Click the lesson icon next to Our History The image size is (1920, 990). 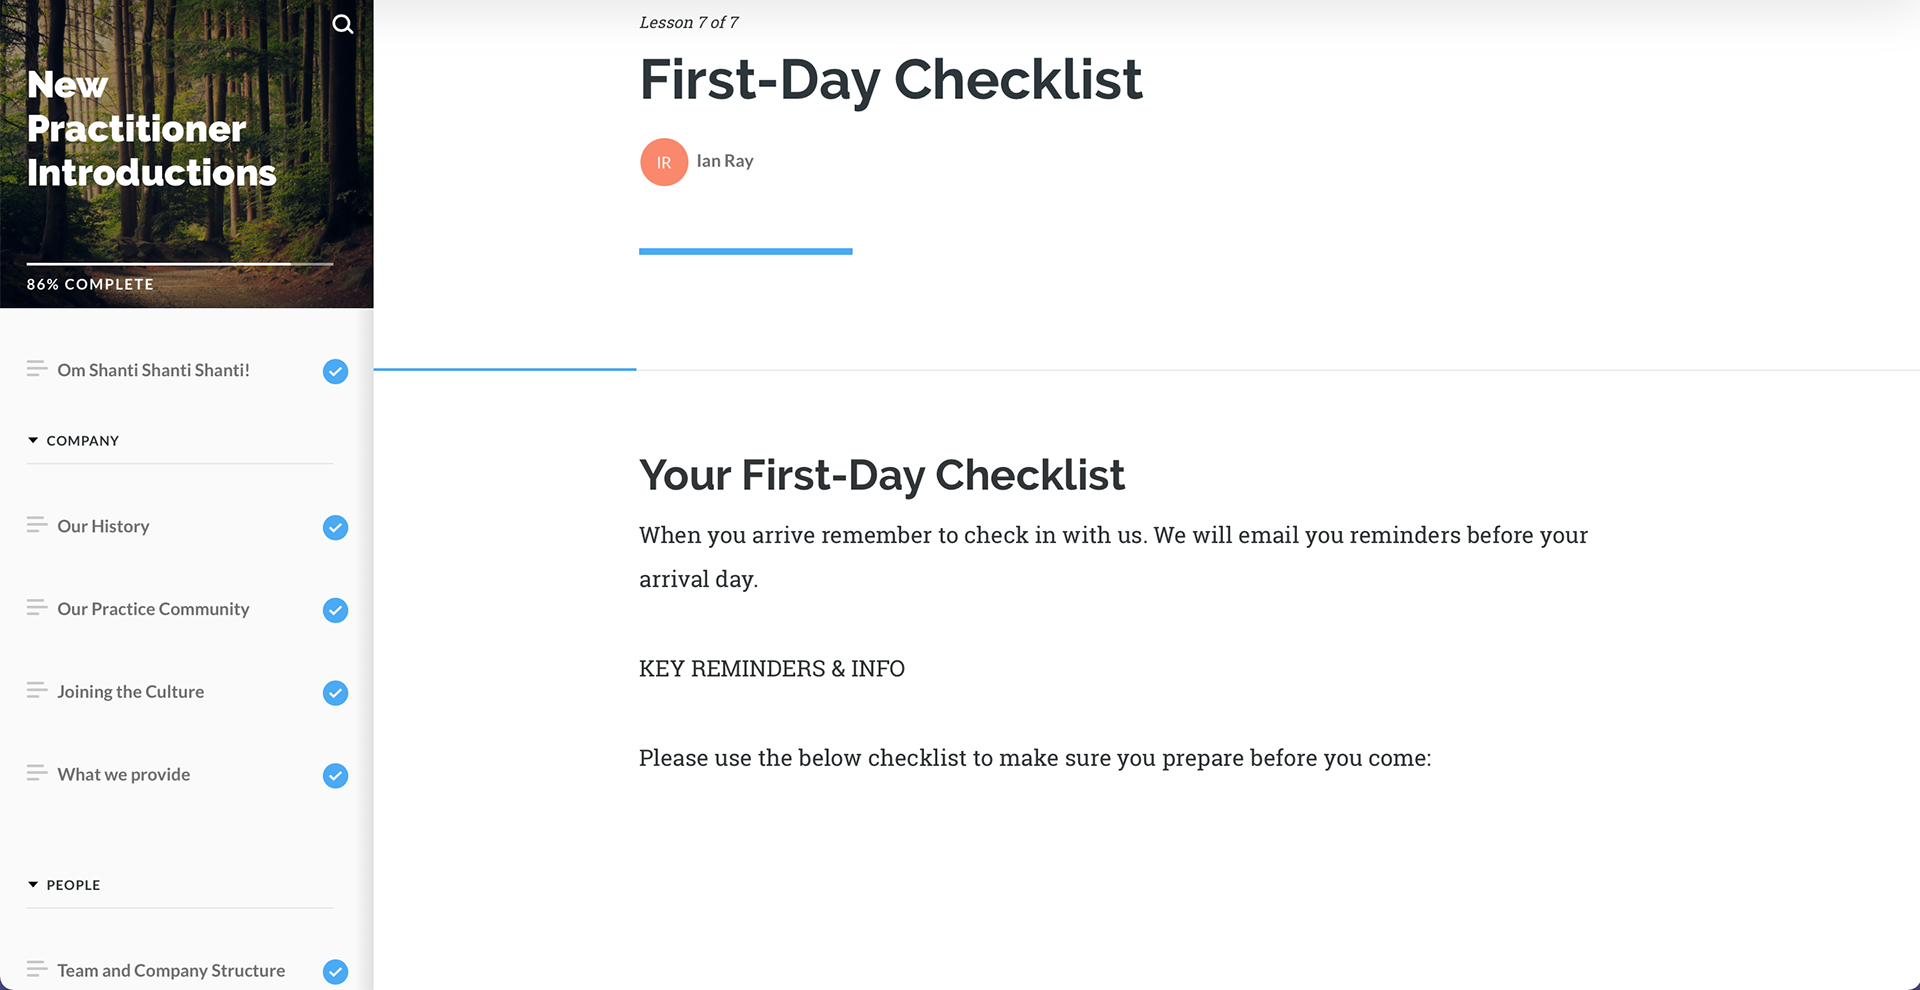point(37,525)
